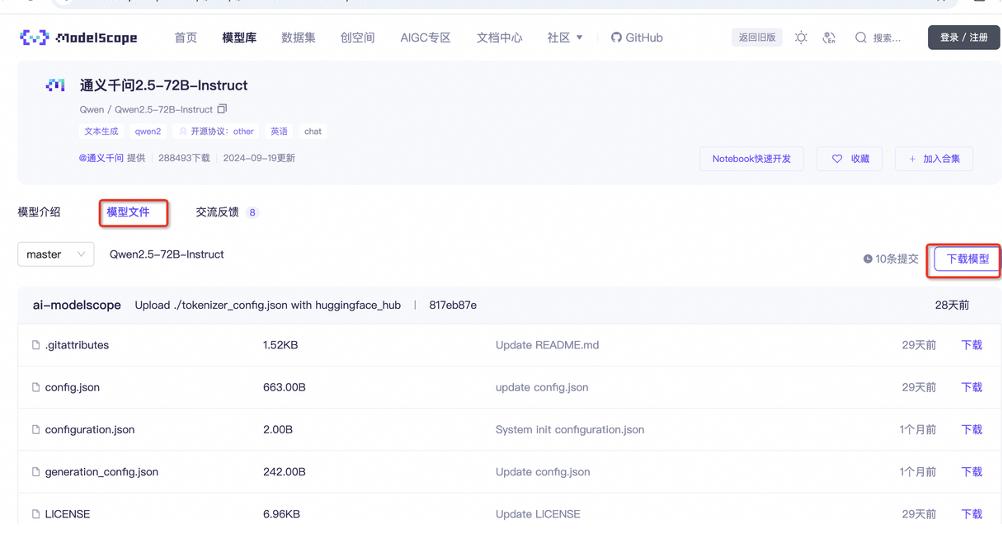Viewport: 1002px width, 544px height.
Task: Toggle the light/dark theme sun icon
Action: [801, 38]
